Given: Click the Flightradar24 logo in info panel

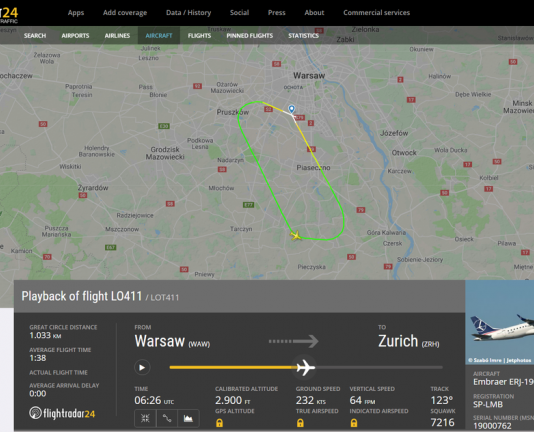Looking at the screenshot, I should coord(62,413).
